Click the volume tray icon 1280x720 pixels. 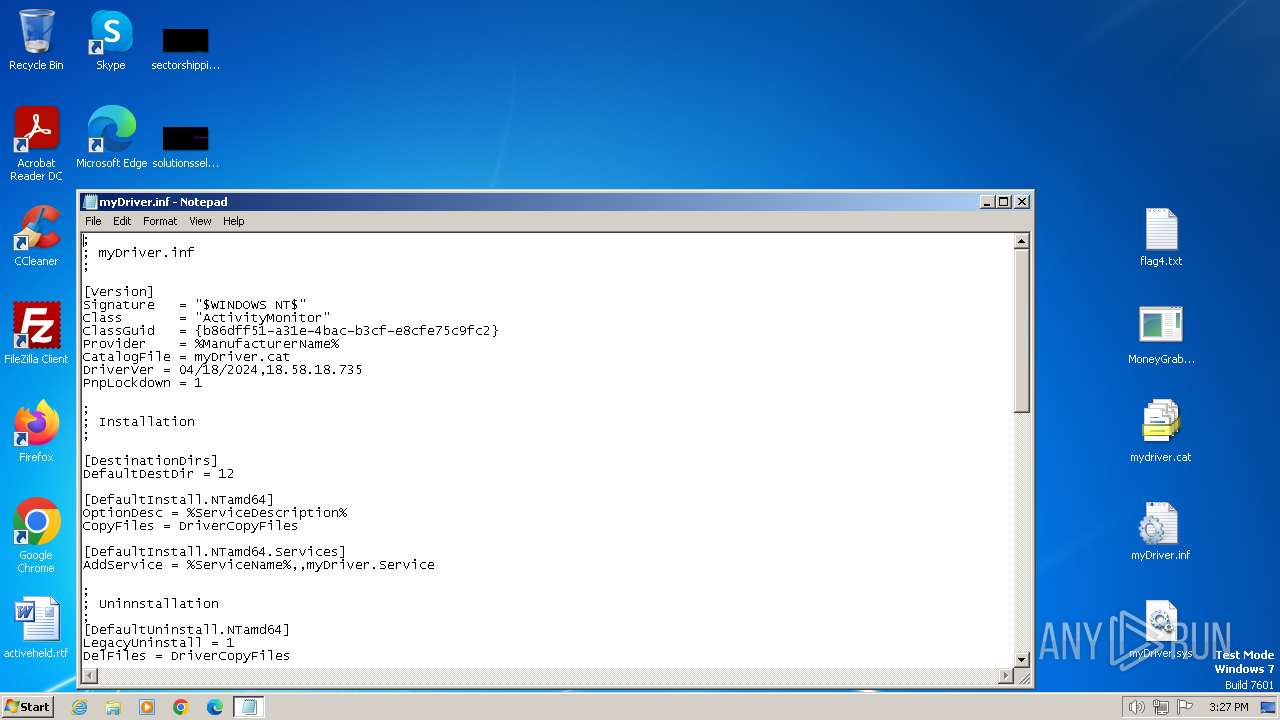point(1137,707)
